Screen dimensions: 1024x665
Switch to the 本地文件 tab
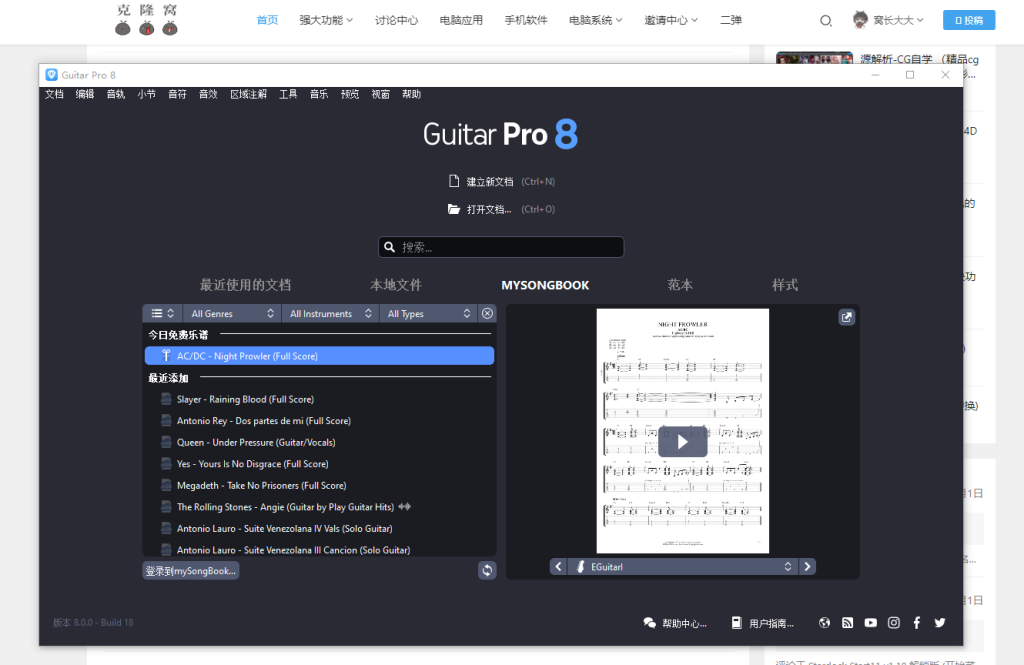[396, 285]
